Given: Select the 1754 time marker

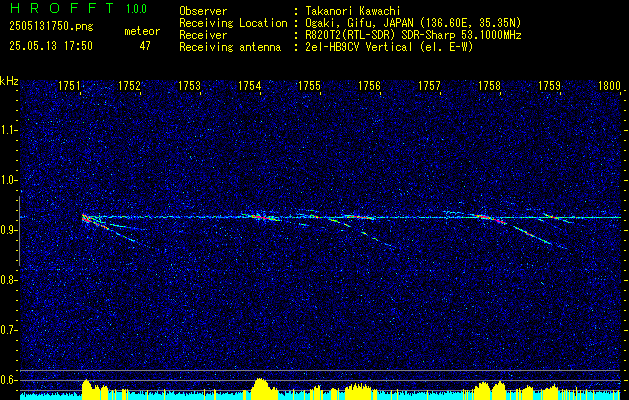Looking at the screenshot, I should (x=250, y=85).
